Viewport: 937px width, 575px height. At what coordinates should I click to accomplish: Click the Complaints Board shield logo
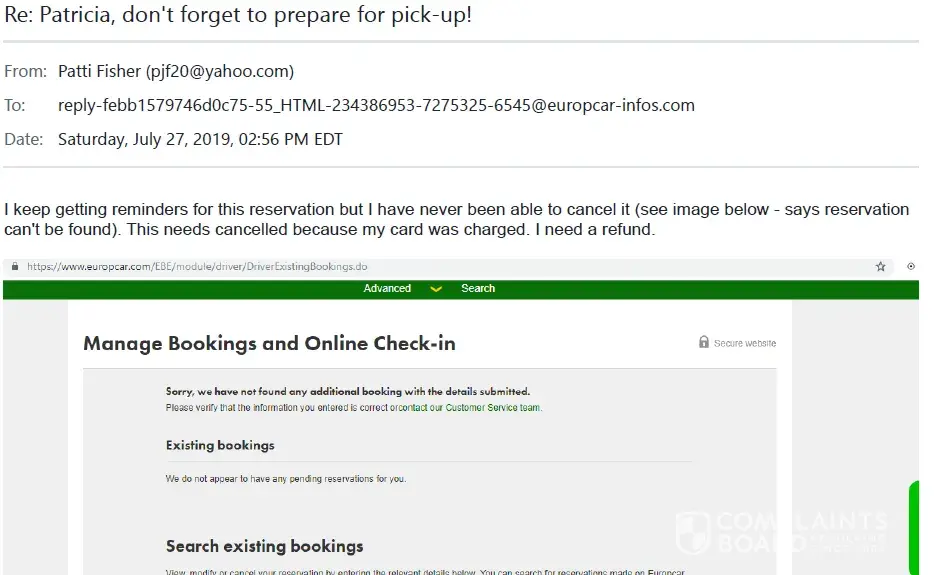click(693, 532)
